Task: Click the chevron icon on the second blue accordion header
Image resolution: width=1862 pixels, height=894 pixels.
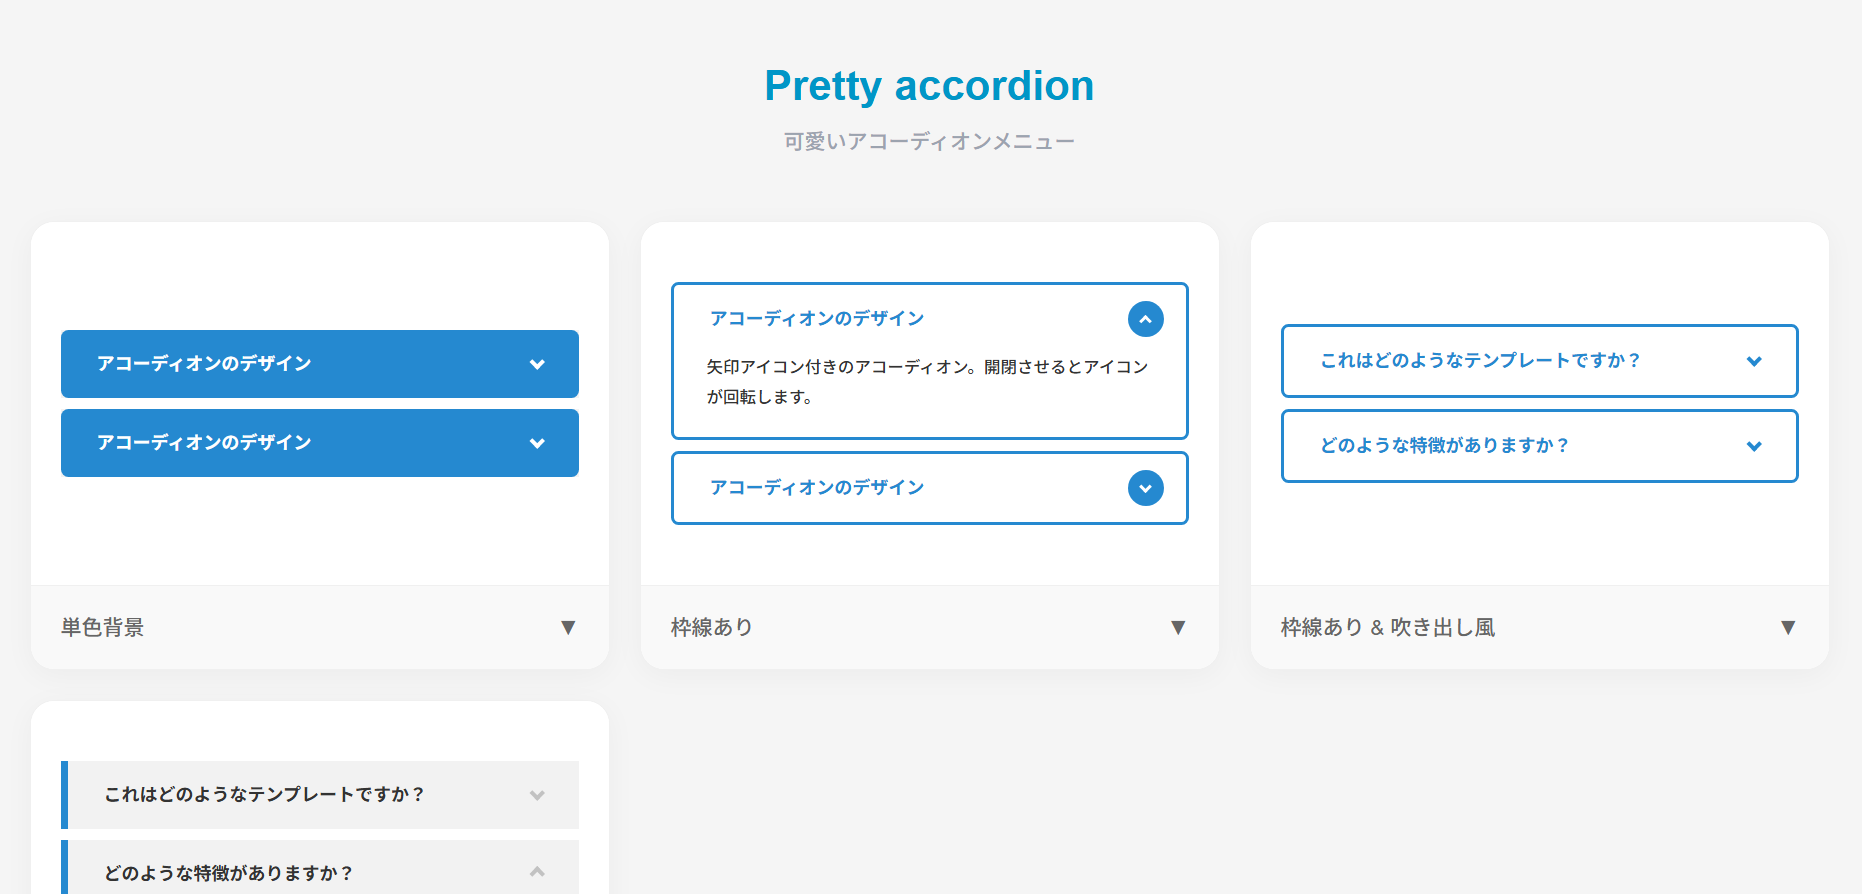Action: tap(538, 443)
